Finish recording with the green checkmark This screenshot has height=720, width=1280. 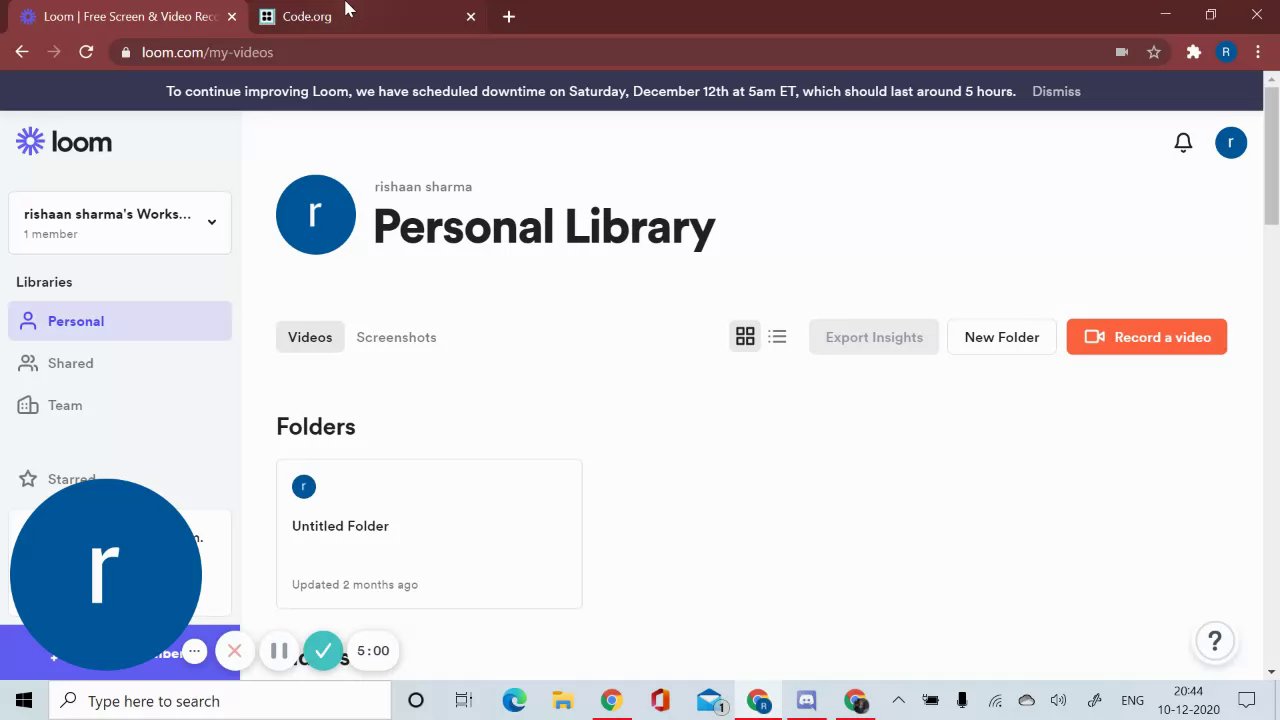point(323,651)
